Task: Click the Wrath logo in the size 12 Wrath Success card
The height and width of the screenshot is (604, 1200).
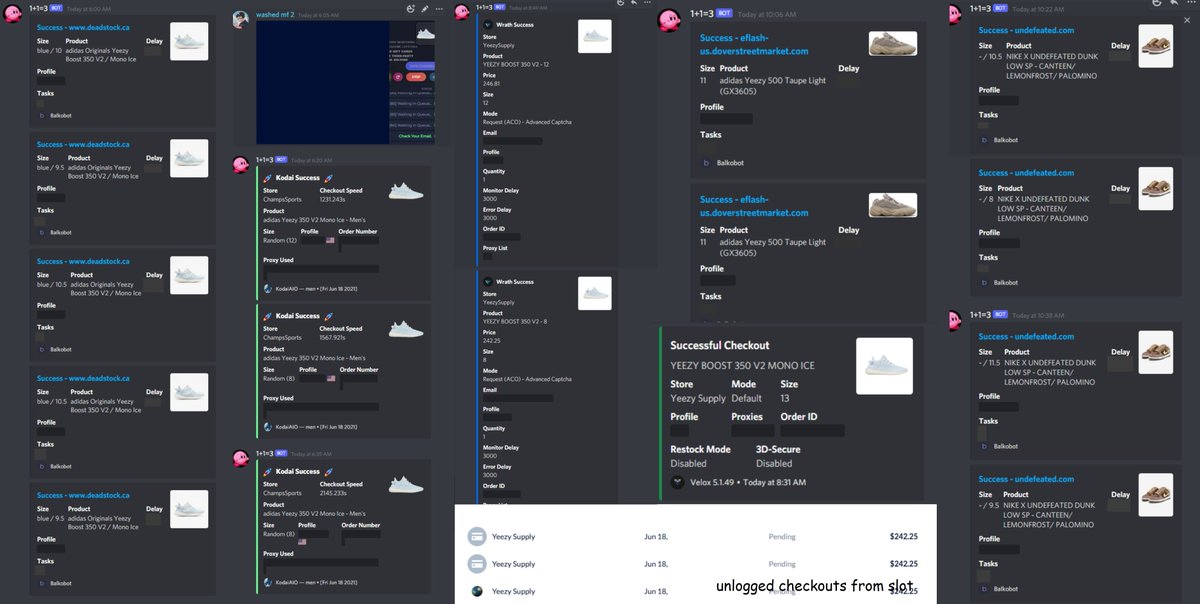Action: (488, 24)
